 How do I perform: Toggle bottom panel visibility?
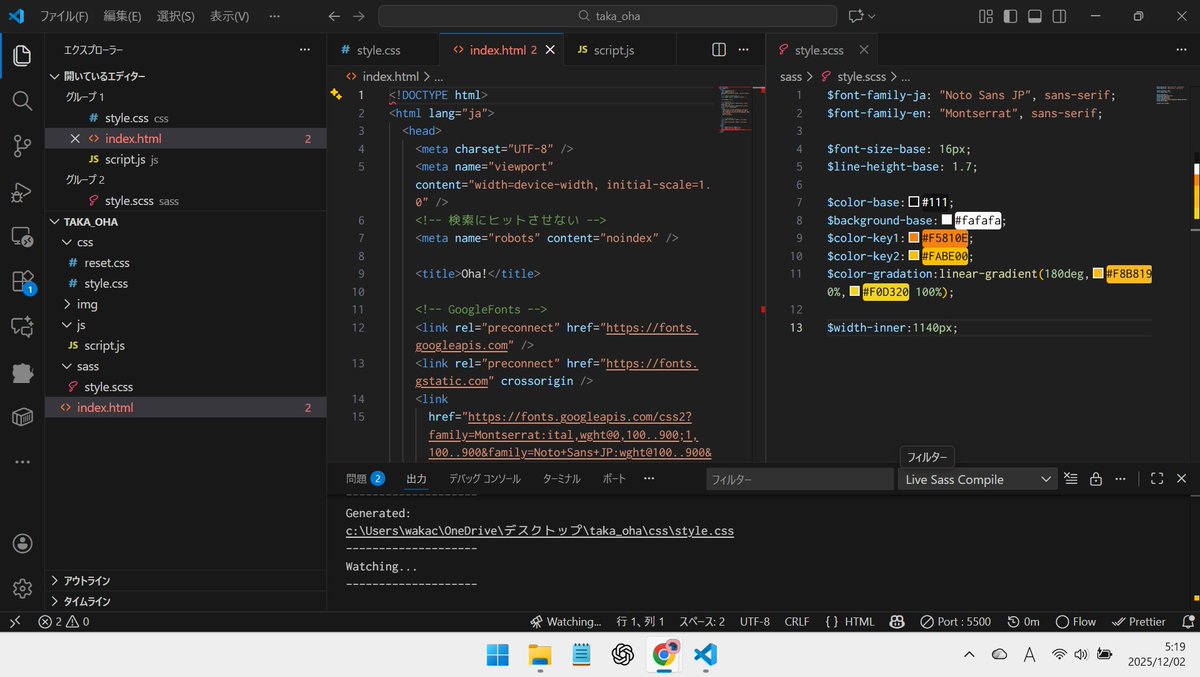click(1035, 16)
